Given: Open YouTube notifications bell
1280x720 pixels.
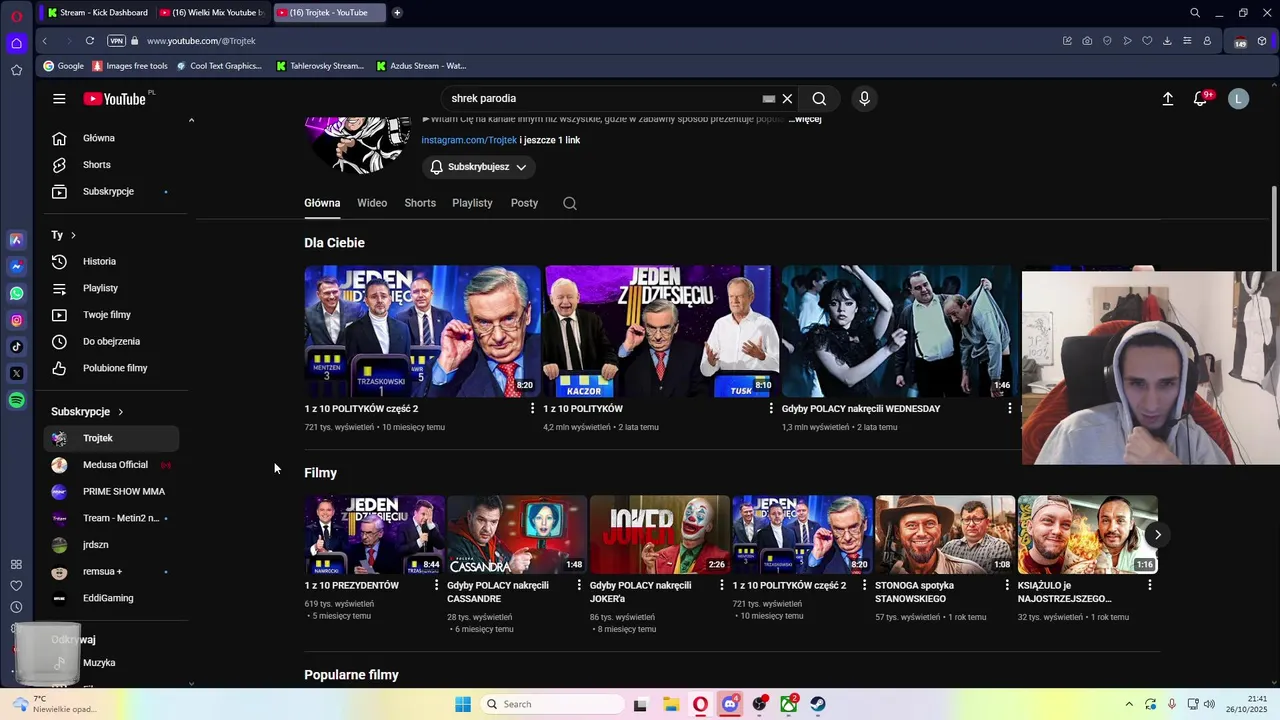Looking at the screenshot, I should (1201, 98).
